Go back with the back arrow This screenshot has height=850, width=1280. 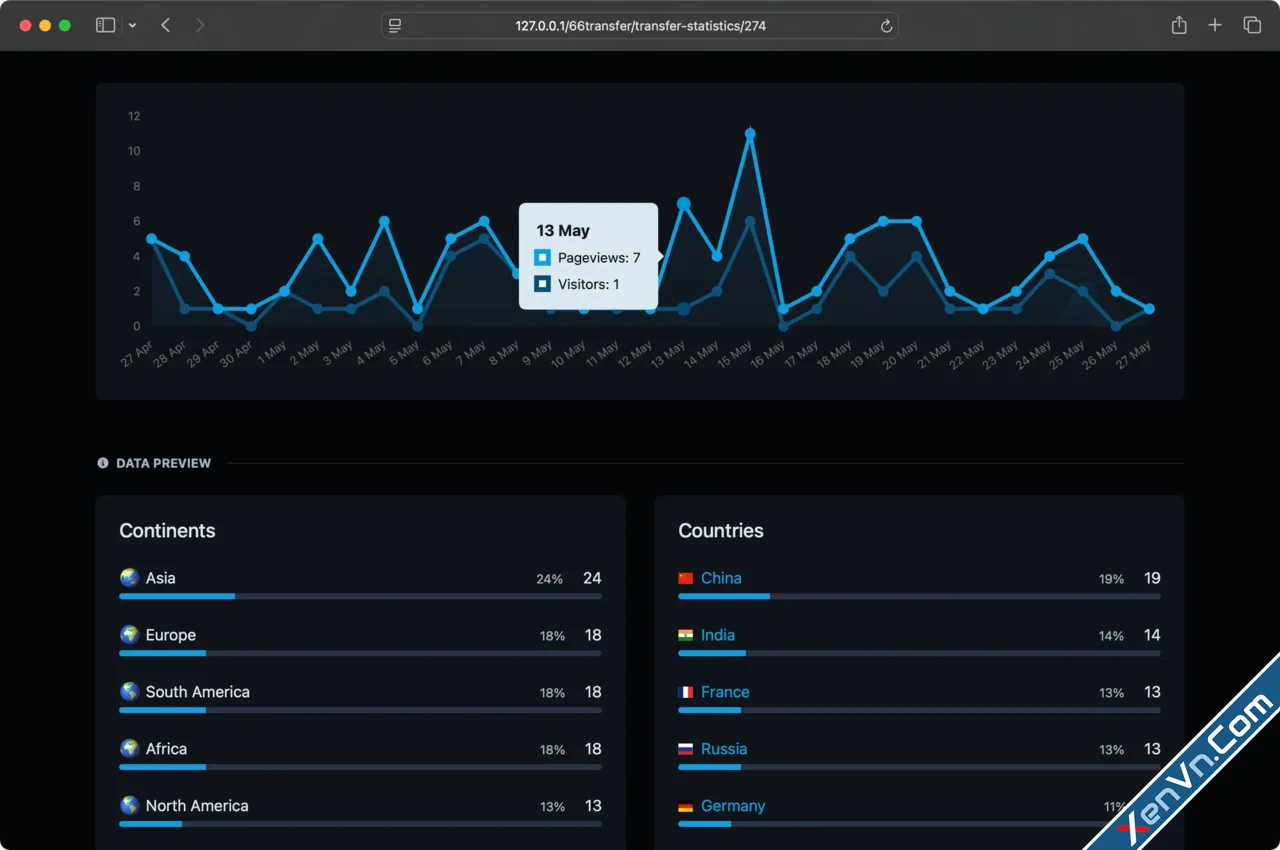pos(166,25)
